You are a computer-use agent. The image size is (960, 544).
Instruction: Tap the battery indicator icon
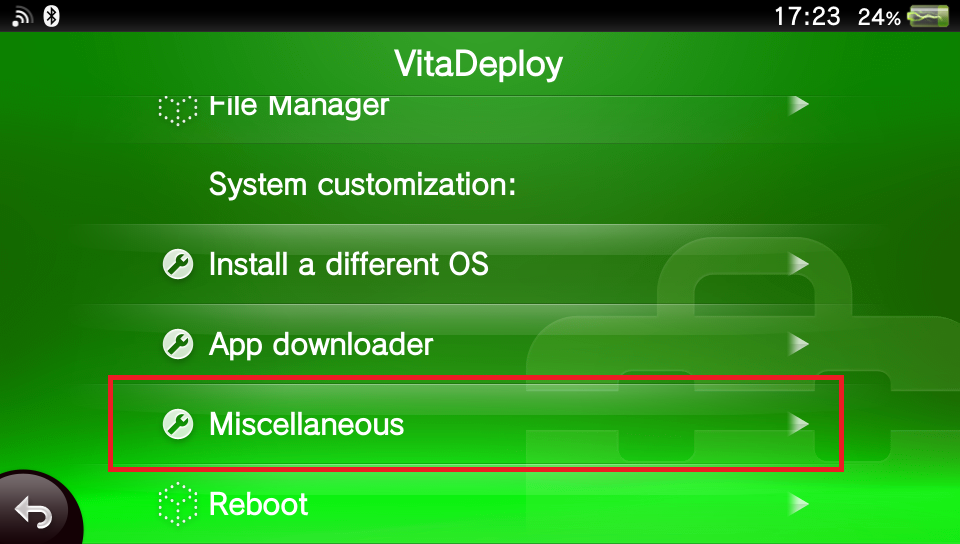tap(928, 16)
